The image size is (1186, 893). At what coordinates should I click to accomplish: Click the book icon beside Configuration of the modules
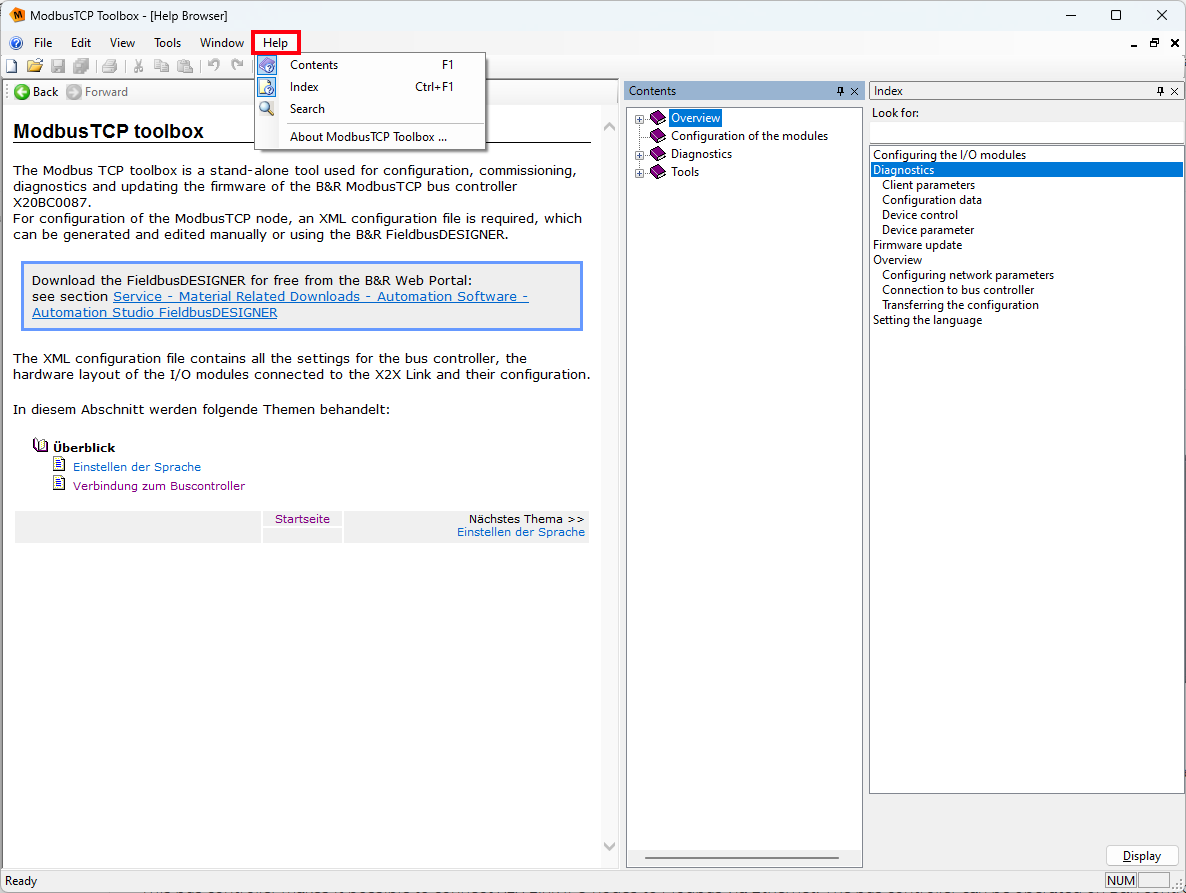(658, 135)
